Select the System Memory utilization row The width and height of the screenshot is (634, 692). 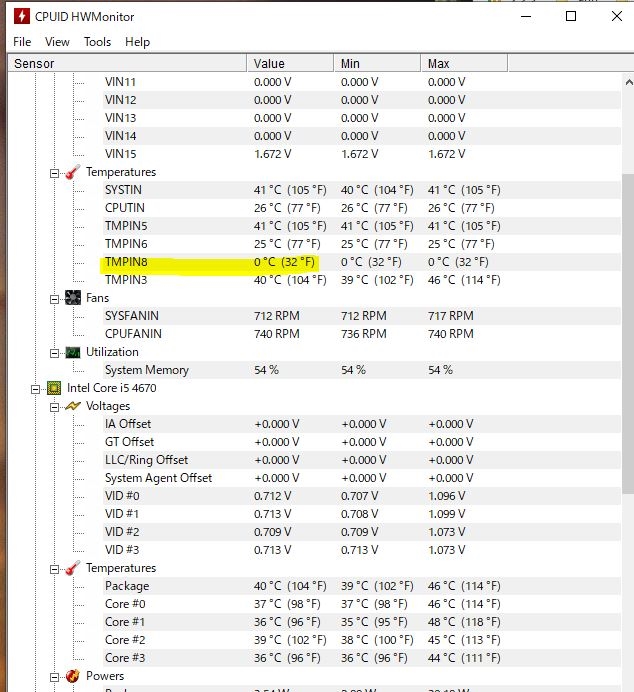362,370
